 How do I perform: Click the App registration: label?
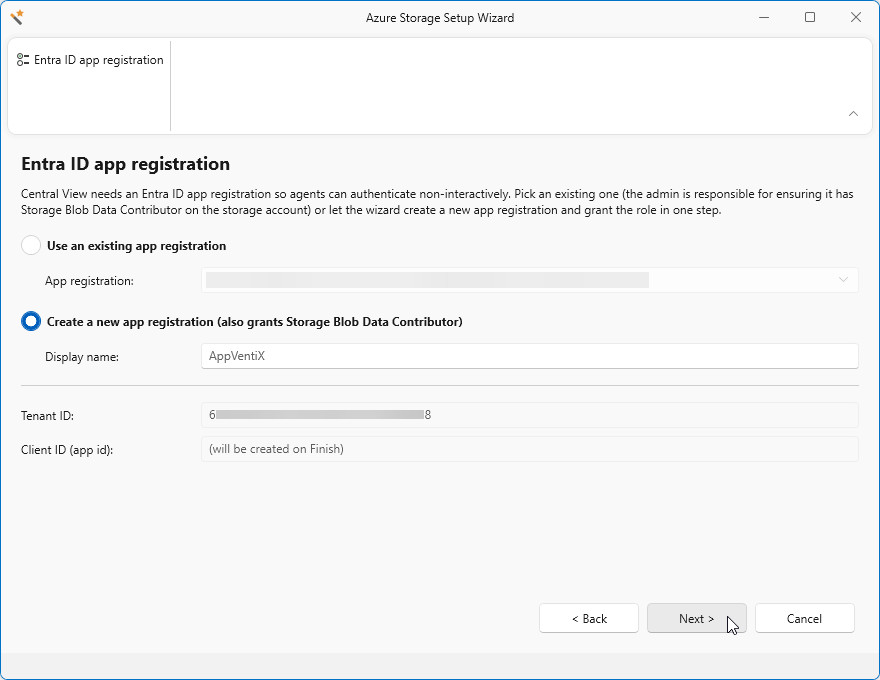(x=89, y=281)
